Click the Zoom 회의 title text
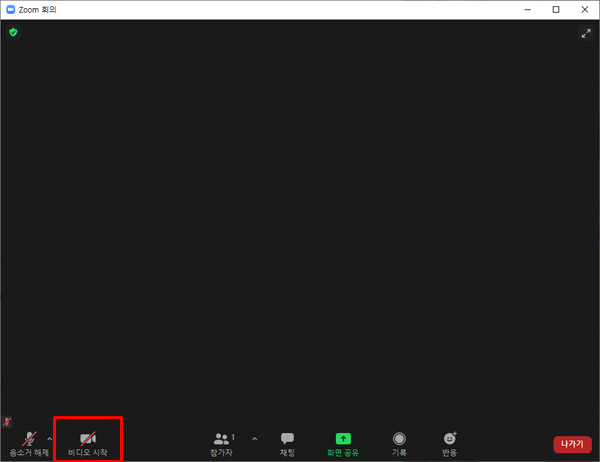 coord(38,9)
